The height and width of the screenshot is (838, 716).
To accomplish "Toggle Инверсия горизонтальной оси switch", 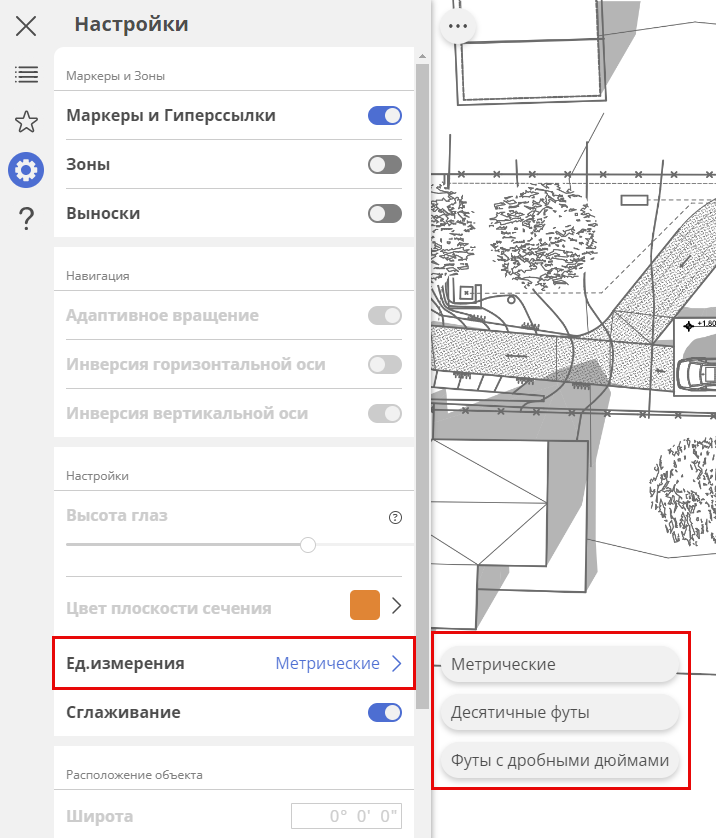I will point(385,364).
